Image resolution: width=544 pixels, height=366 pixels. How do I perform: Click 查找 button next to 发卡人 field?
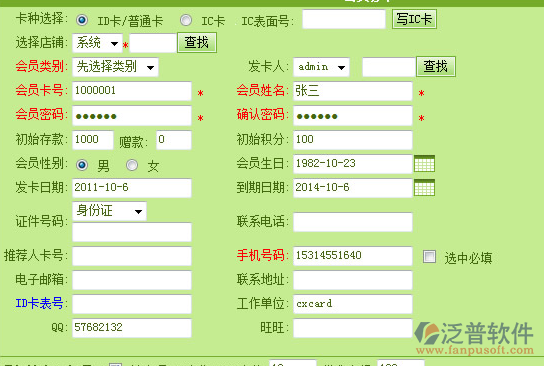(x=436, y=67)
